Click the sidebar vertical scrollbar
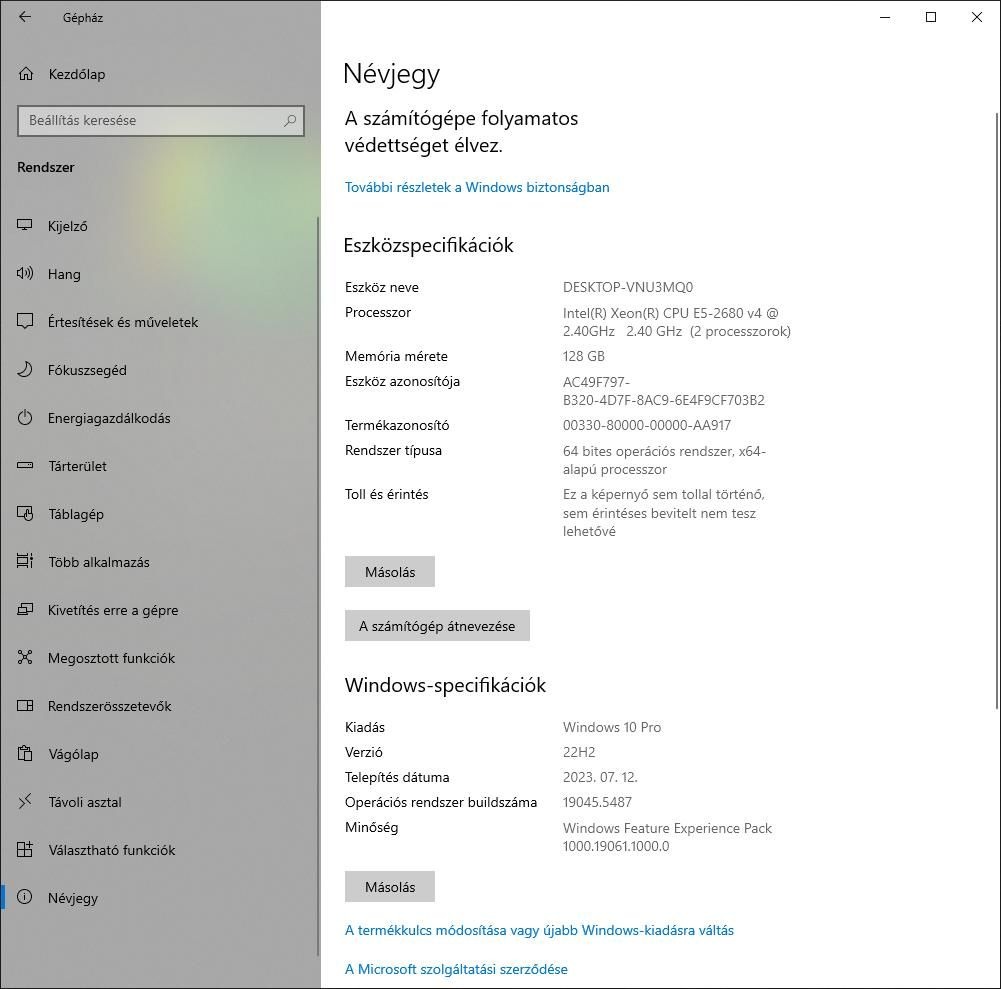Screen dimensions: 1001x989 (318, 584)
